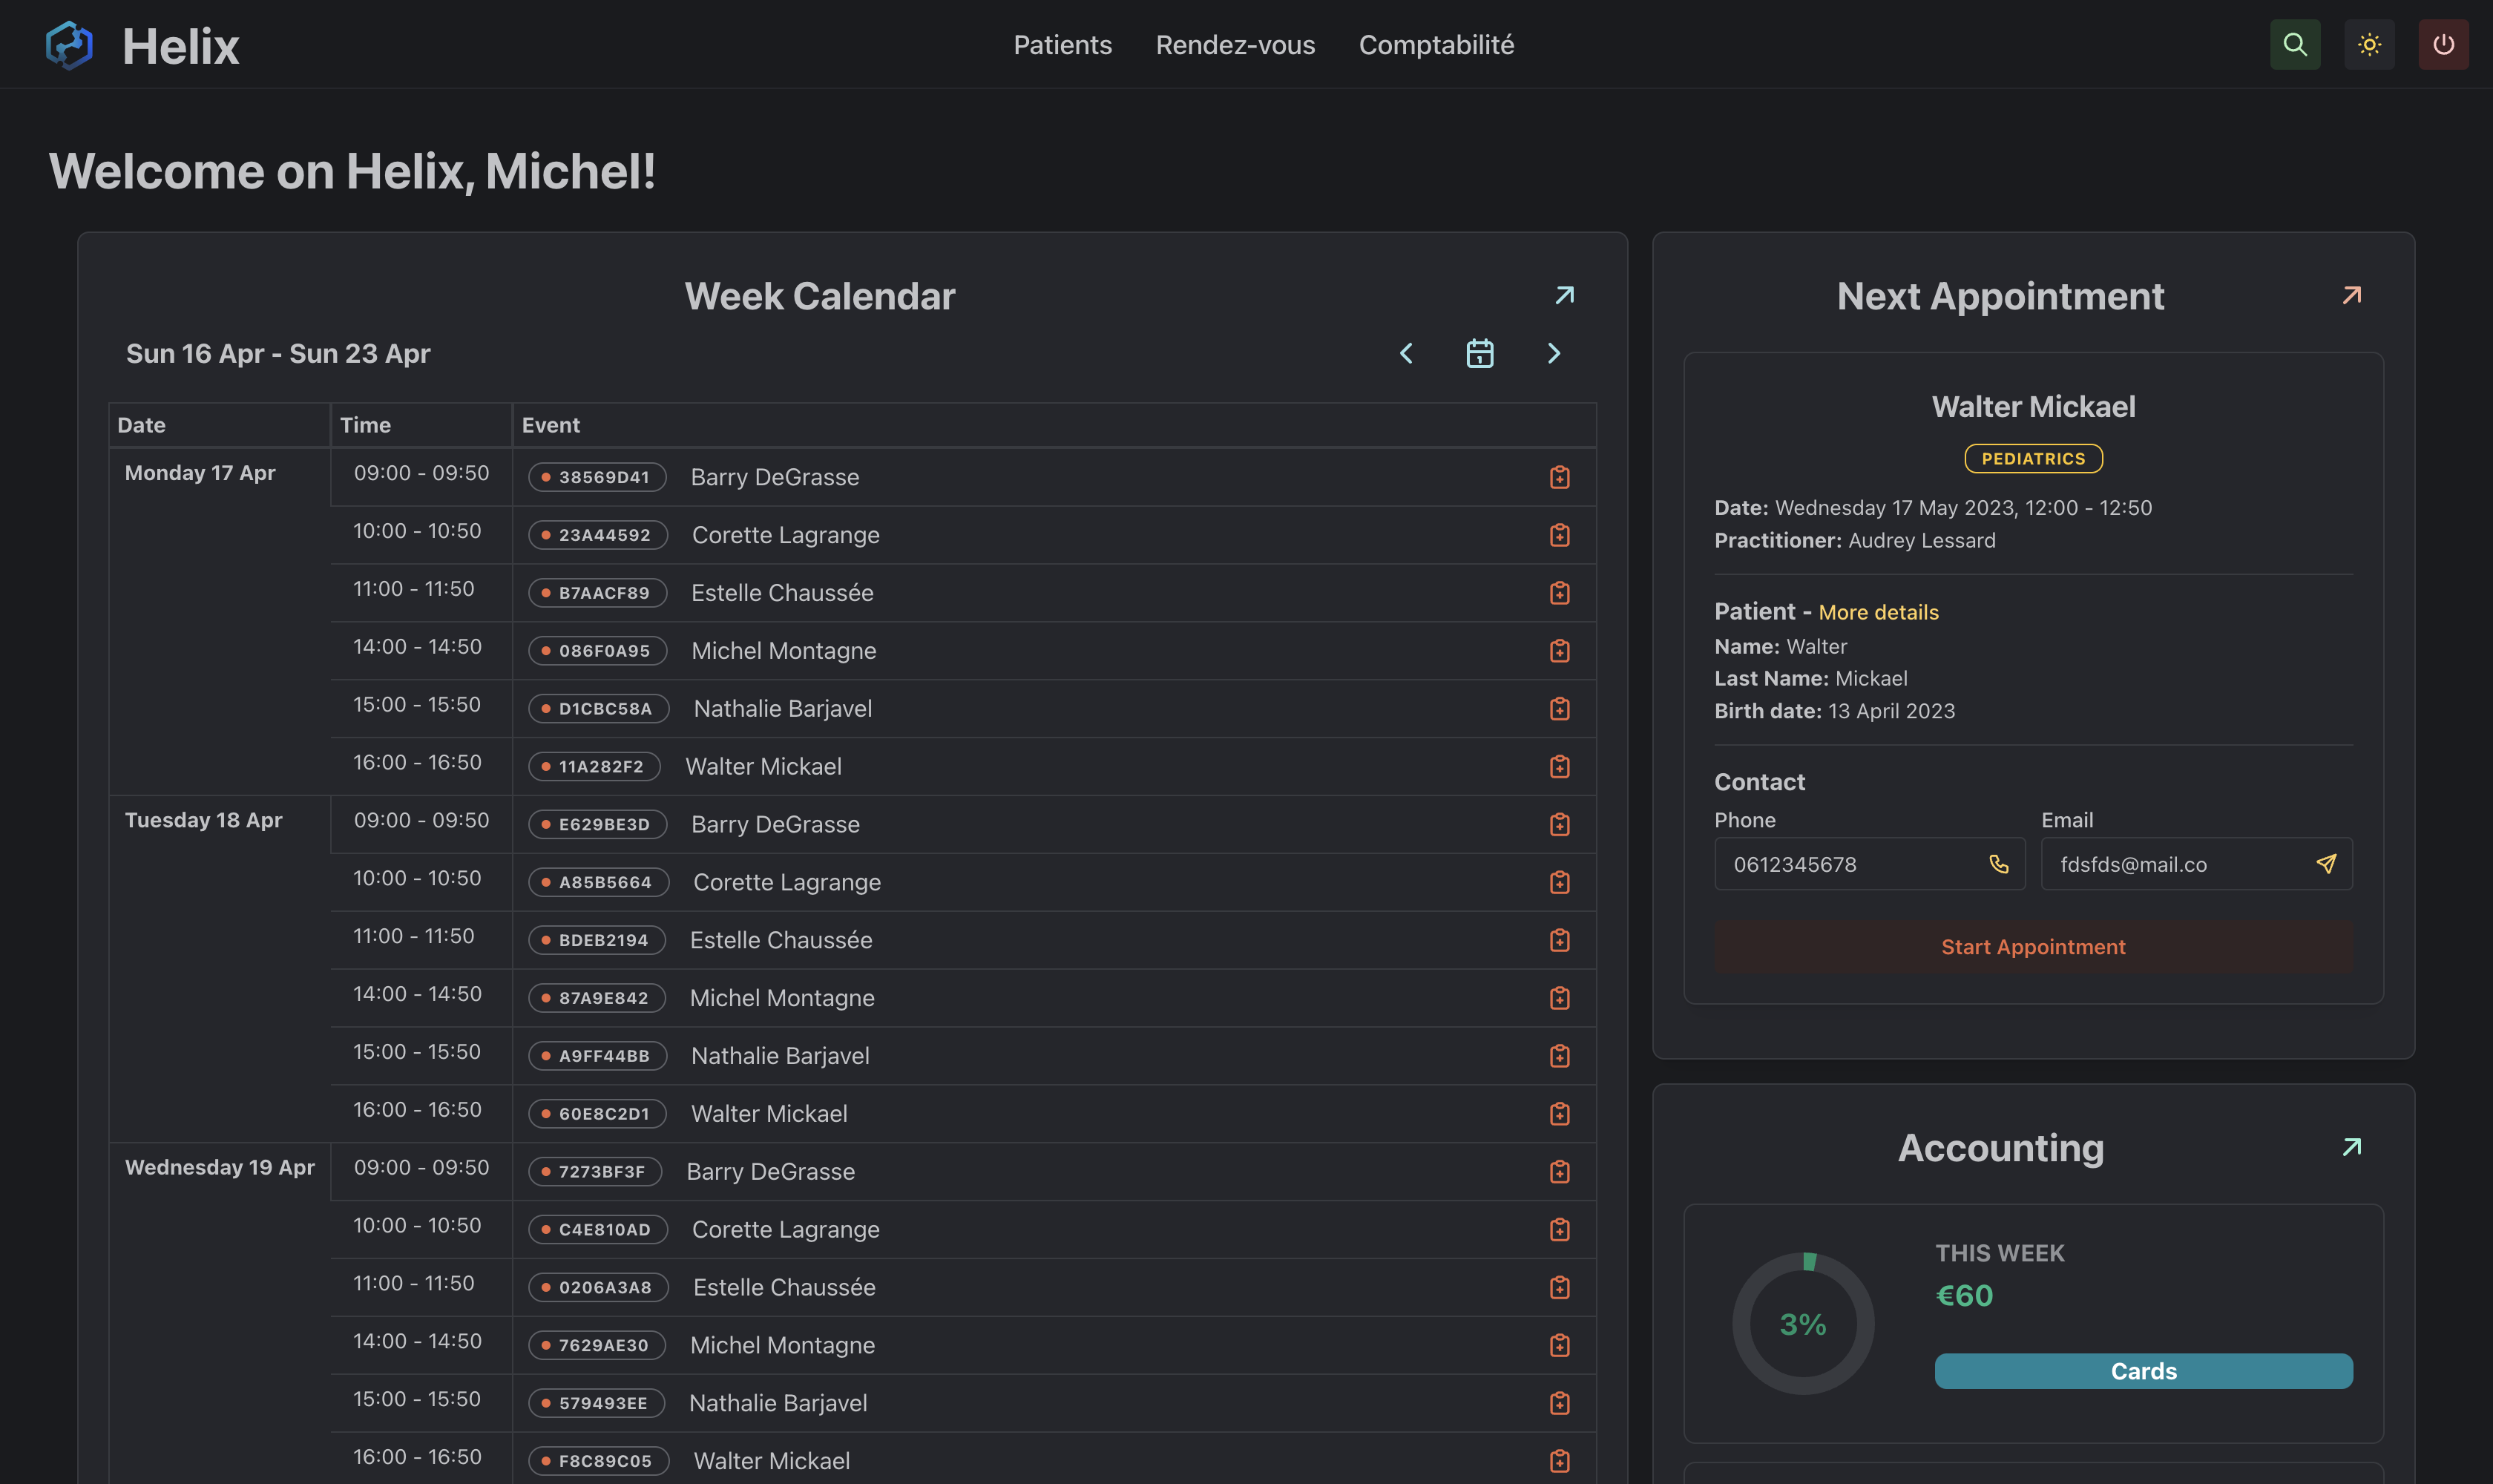Click the search icon in header

click(2294, 45)
